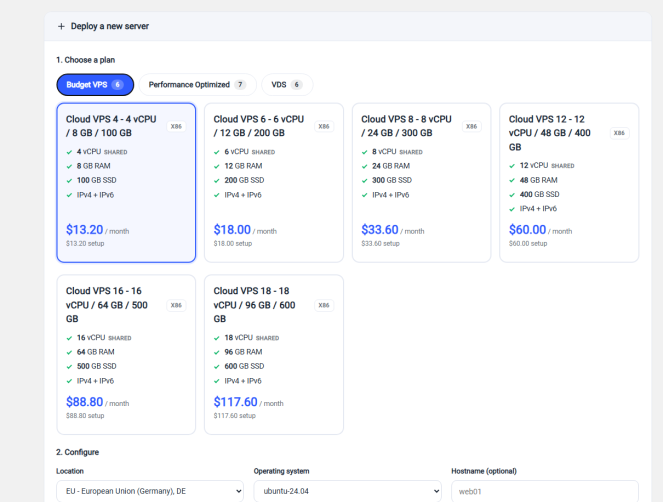Open the Performance Optimized tab
Image resolution: width=663 pixels, height=502 pixels.
[x=197, y=85]
